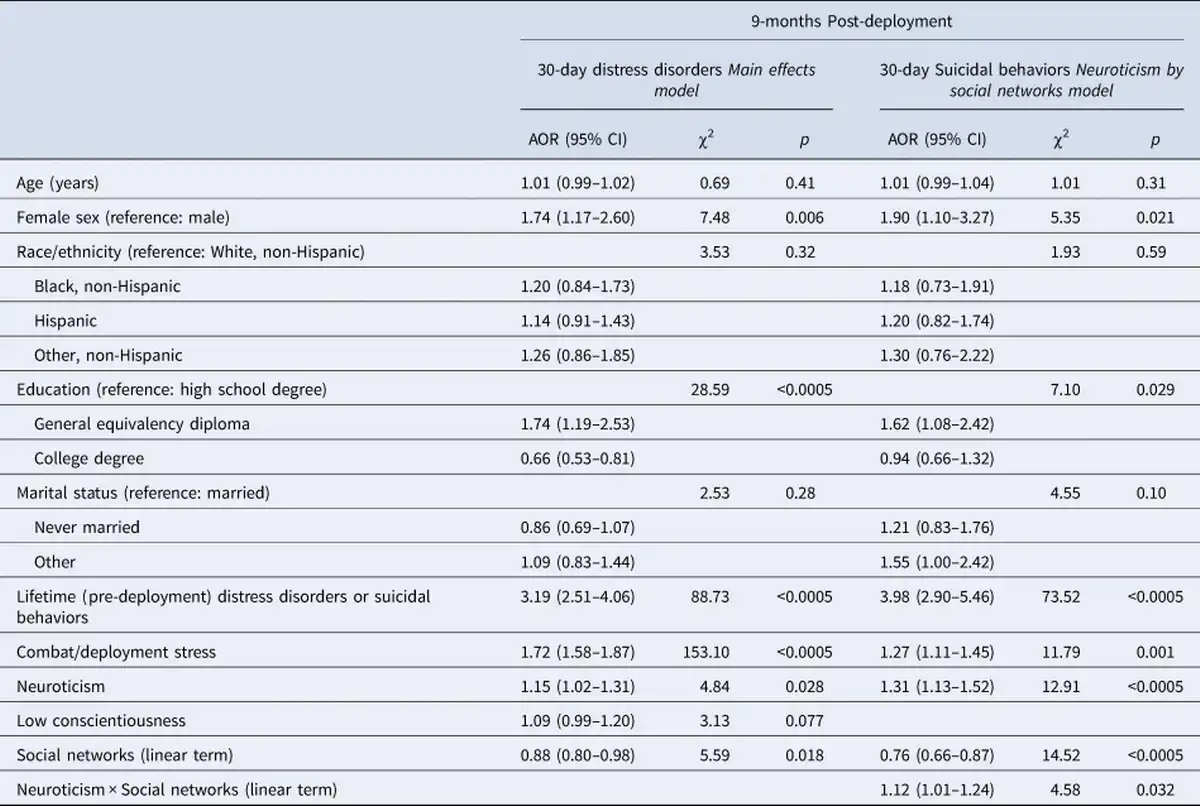Select the 153.10 chi-square value
1200x806 pixels.
coord(706,652)
